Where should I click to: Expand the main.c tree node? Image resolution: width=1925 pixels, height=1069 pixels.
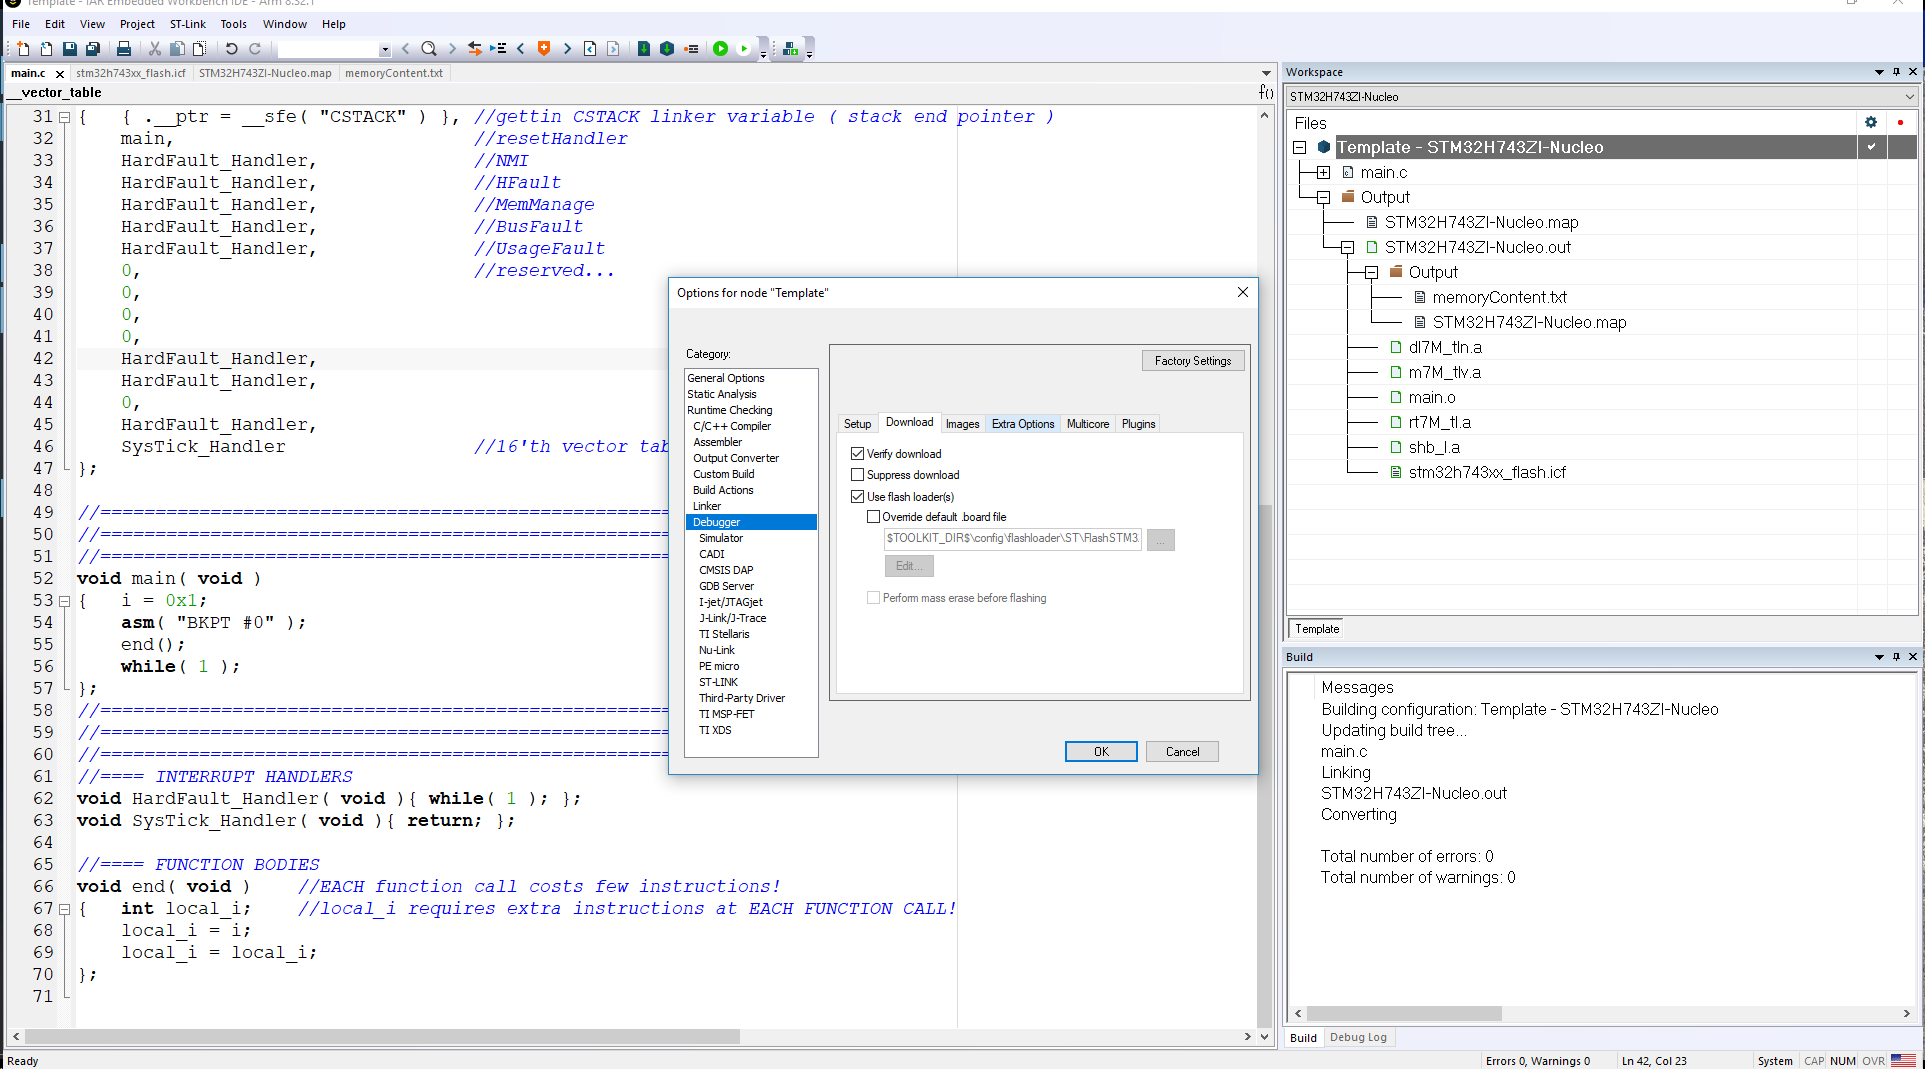click(x=1323, y=173)
